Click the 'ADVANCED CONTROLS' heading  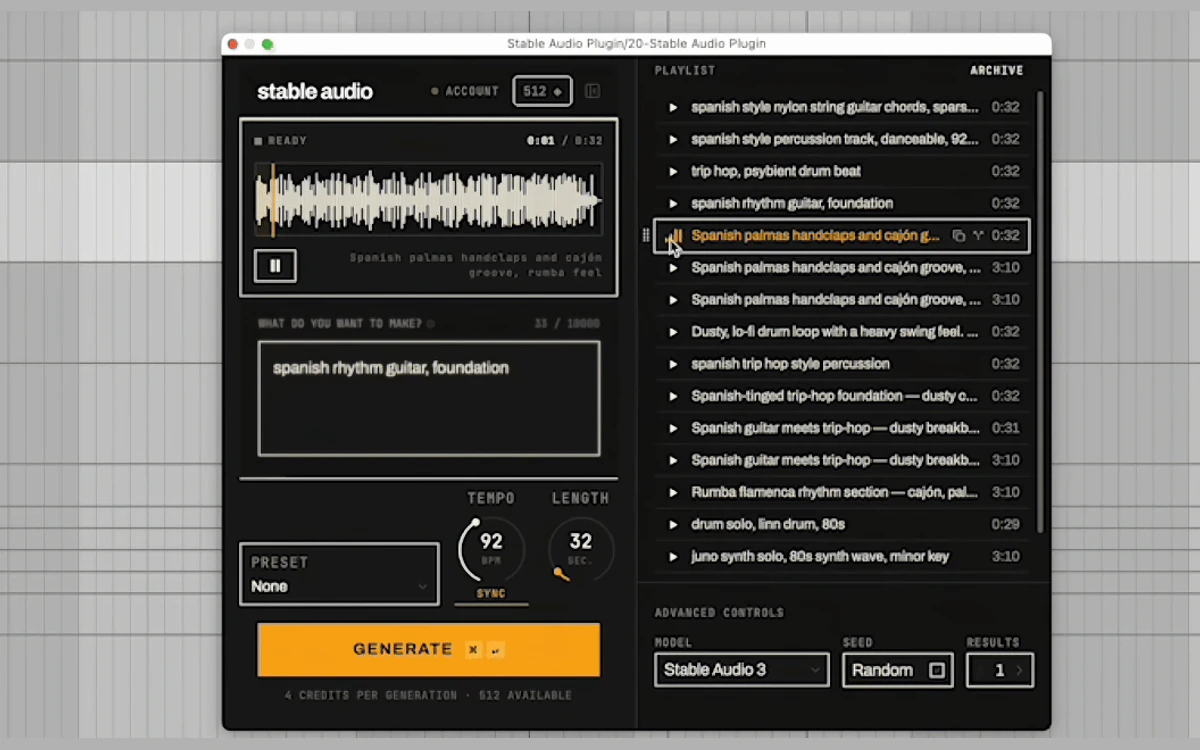click(x=719, y=613)
